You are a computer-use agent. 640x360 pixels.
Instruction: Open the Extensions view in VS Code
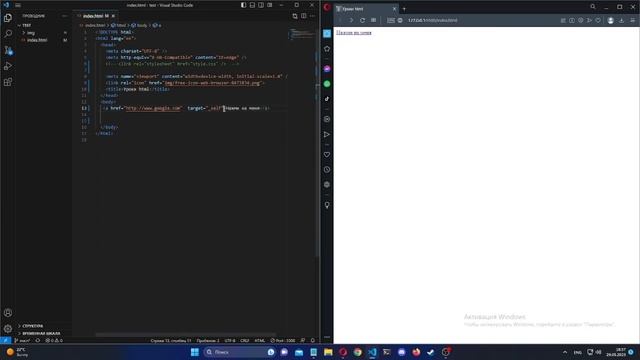coord(8,82)
